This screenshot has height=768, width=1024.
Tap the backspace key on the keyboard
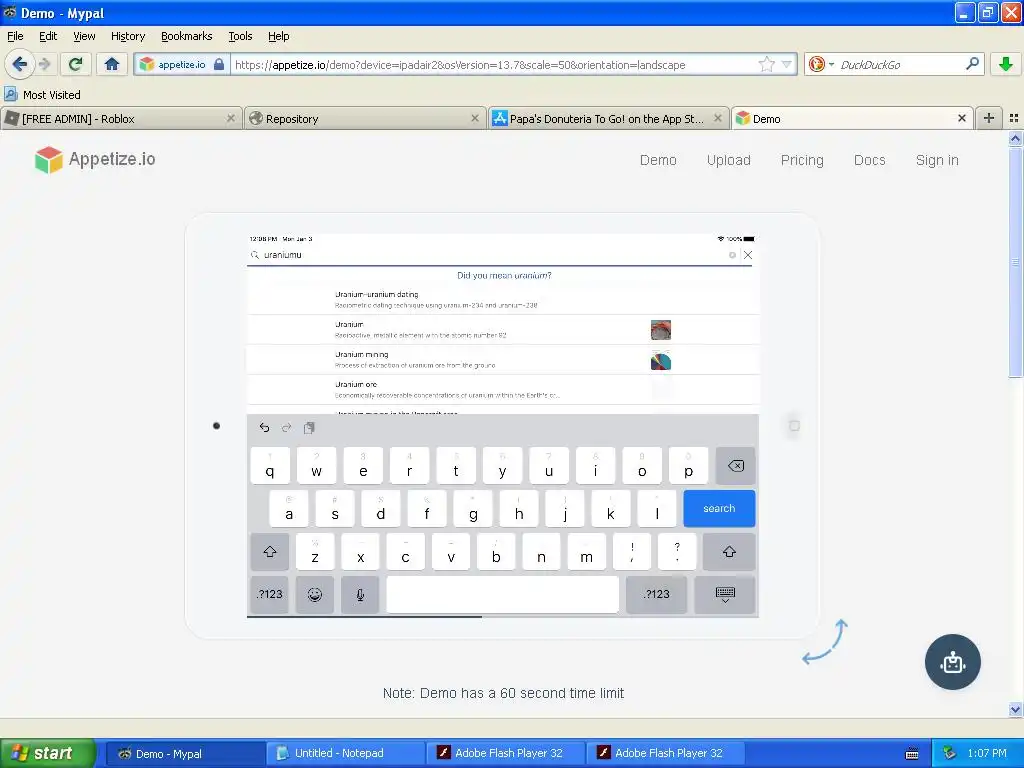(x=735, y=465)
